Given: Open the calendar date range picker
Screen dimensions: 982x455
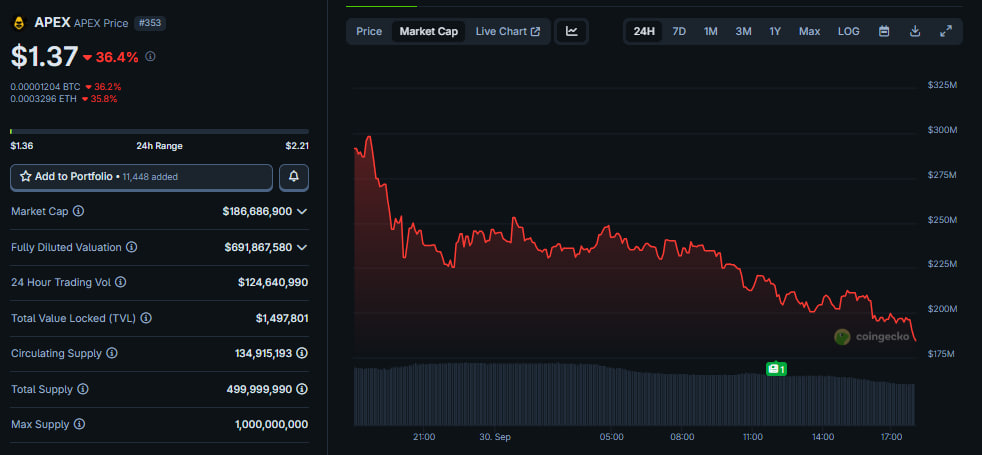Looking at the screenshot, I should click(x=884, y=31).
